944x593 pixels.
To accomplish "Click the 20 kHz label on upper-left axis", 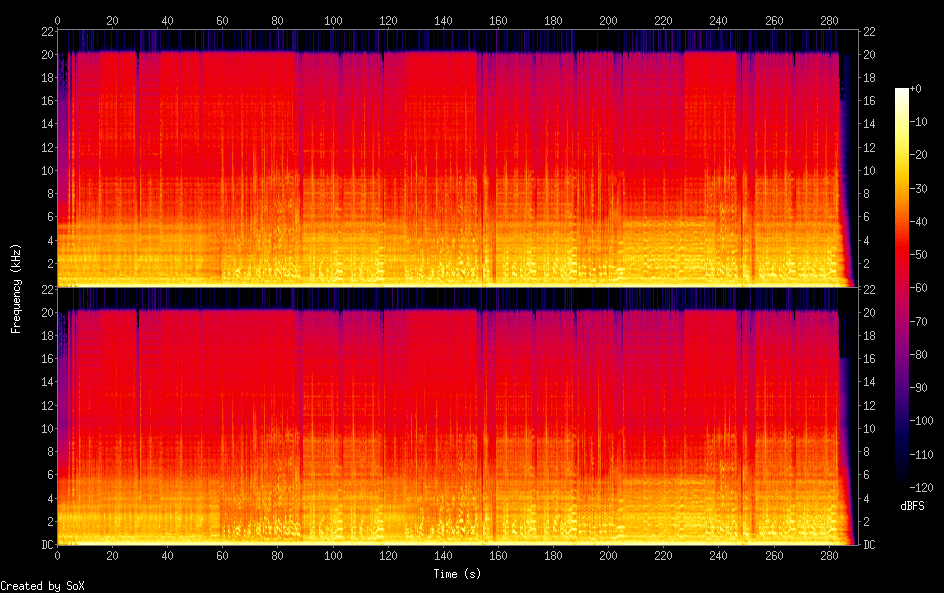I will (x=44, y=54).
